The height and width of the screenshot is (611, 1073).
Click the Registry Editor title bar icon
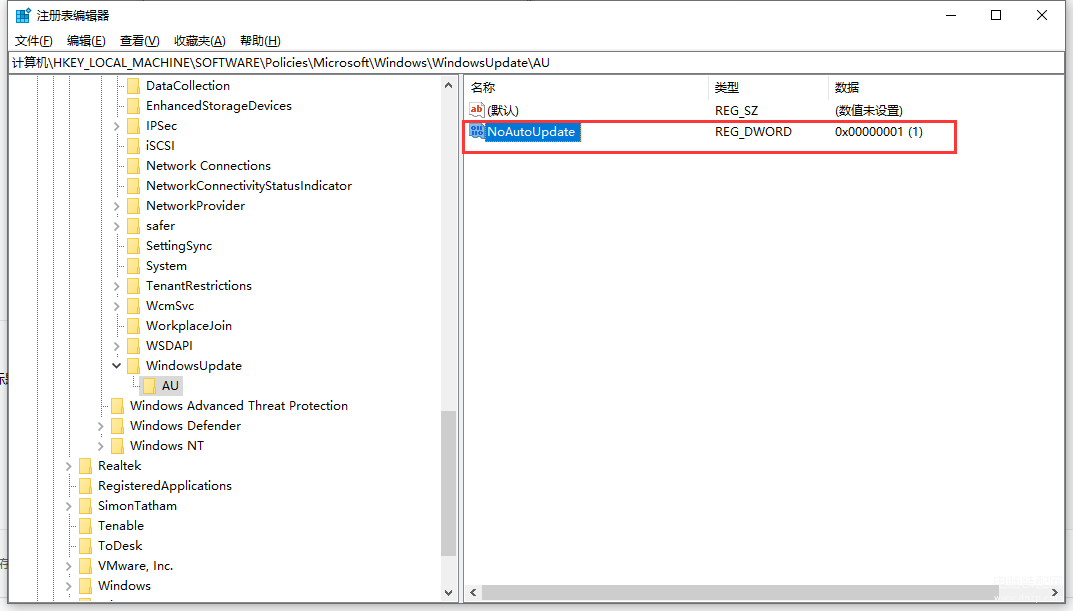coord(23,15)
